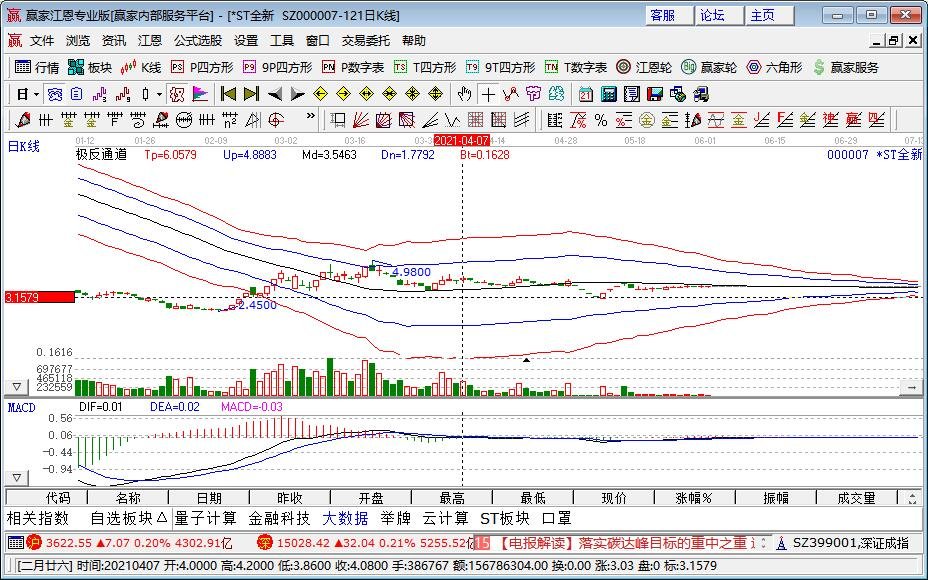Open the 公式选股 menu
The height and width of the screenshot is (580, 928).
pyautogui.click(x=198, y=41)
